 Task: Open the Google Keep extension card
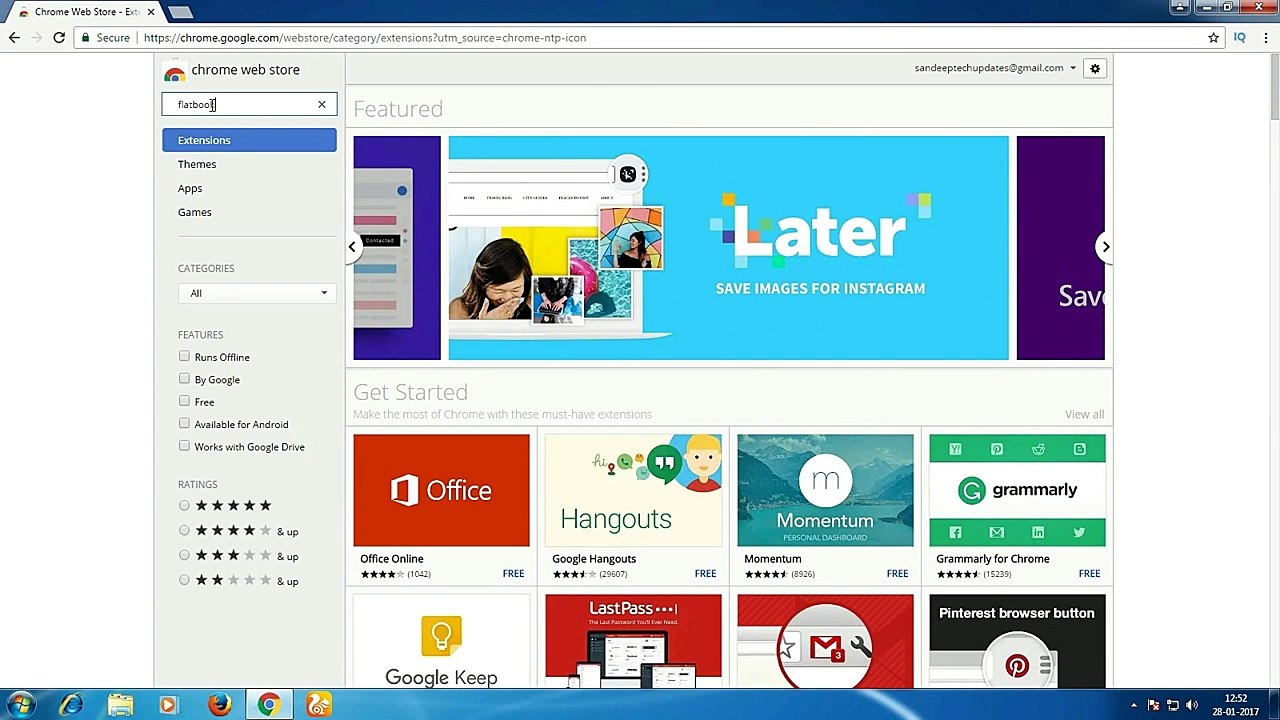[441, 641]
